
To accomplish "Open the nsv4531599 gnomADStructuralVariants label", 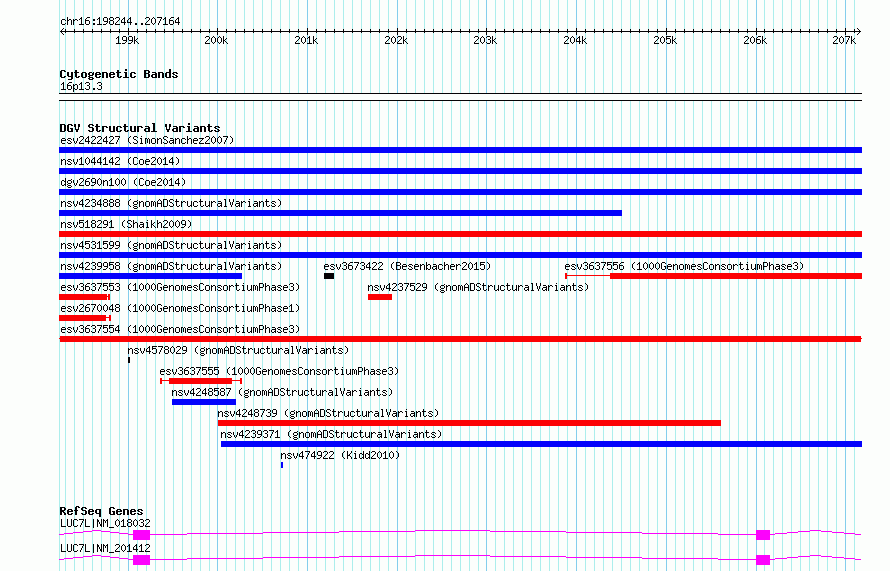I will [x=171, y=245].
